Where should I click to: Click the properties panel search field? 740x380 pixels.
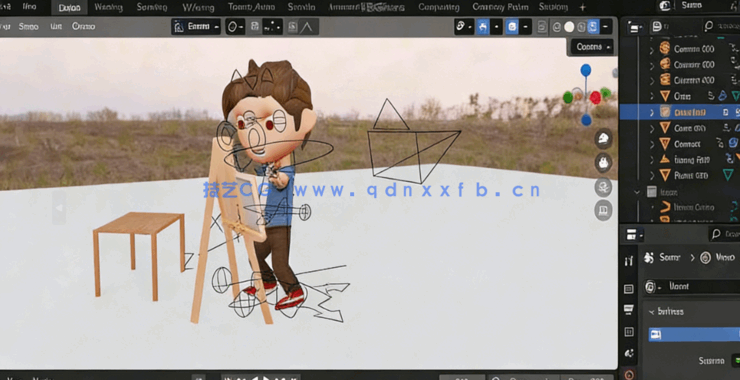pyautogui.click(x=724, y=234)
